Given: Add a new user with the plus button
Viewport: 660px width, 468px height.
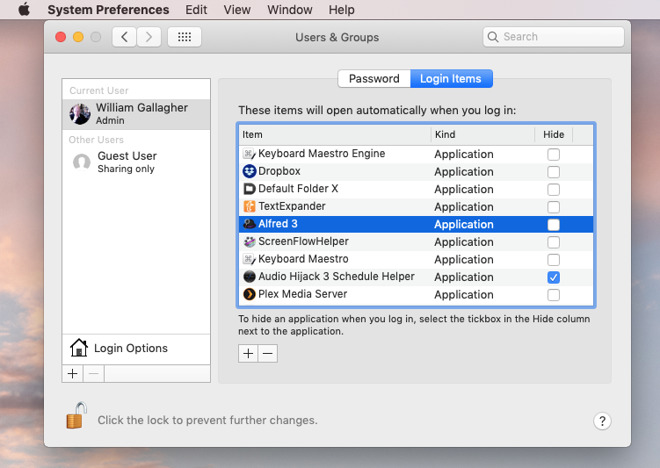Looking at the screenshot, I should point(72,374).
